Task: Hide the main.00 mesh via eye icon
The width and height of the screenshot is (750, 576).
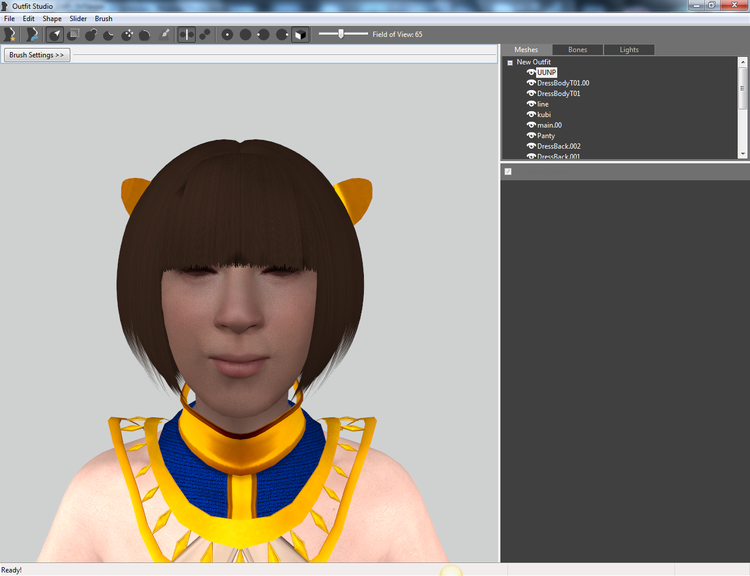Action: click(x=531, y=125)
